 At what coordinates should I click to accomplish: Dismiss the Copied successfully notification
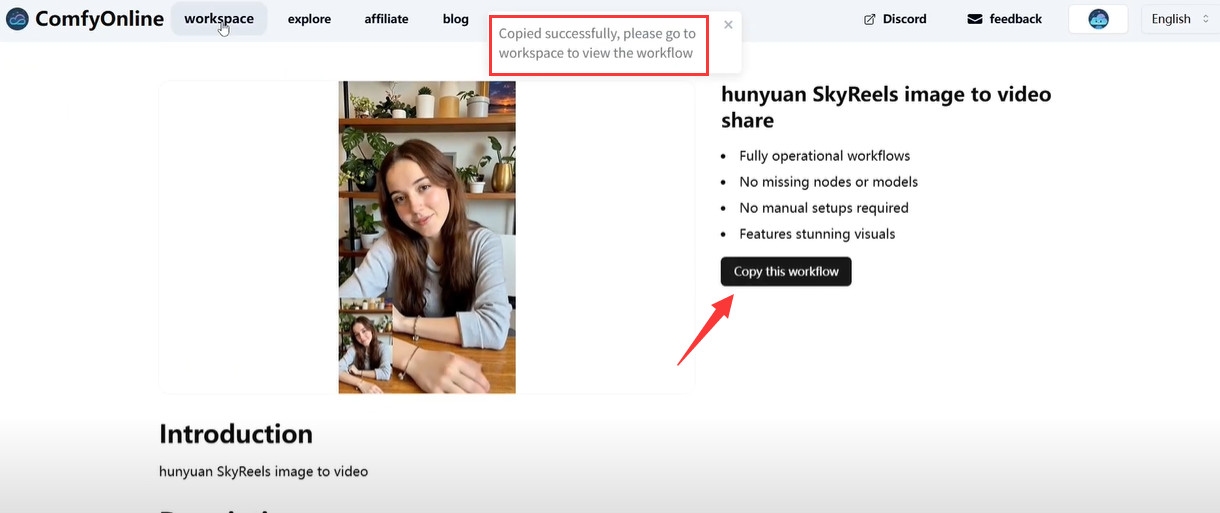pyautogui.click(x=728, y=25)
